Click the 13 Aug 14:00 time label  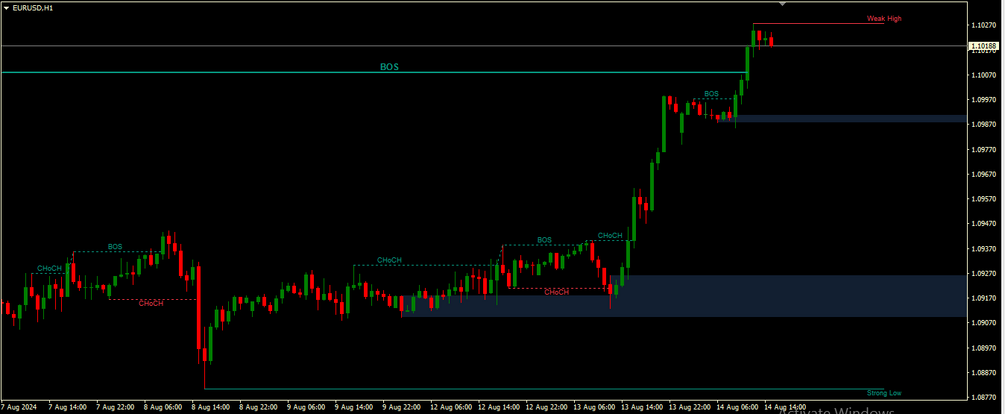pyautogui.click(x=640, y=407)
